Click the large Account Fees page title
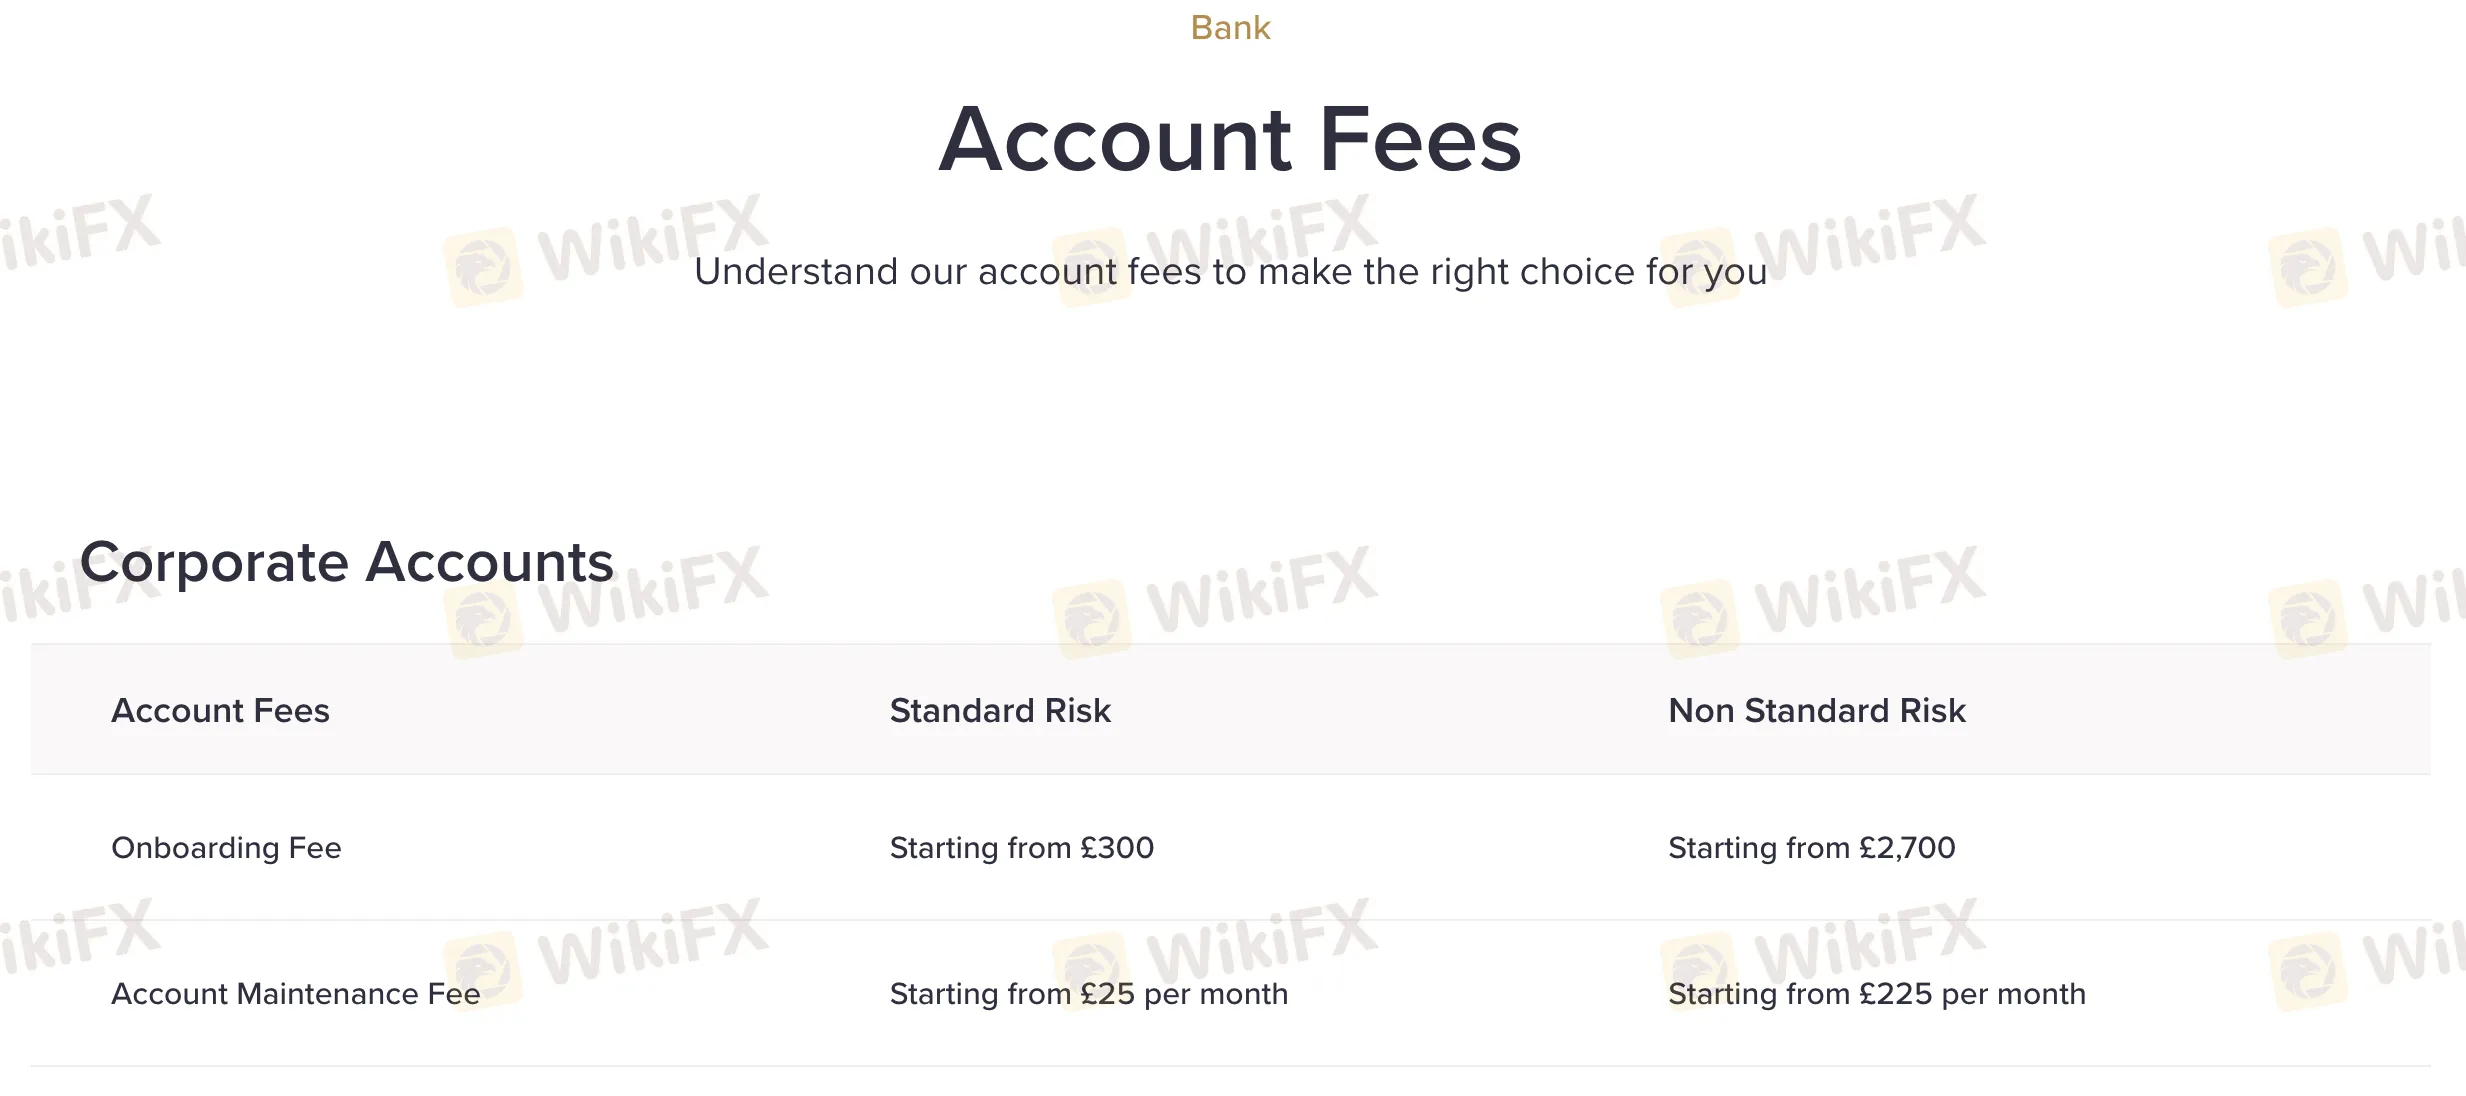The image size is (2466, 1096). point(1230,140)
